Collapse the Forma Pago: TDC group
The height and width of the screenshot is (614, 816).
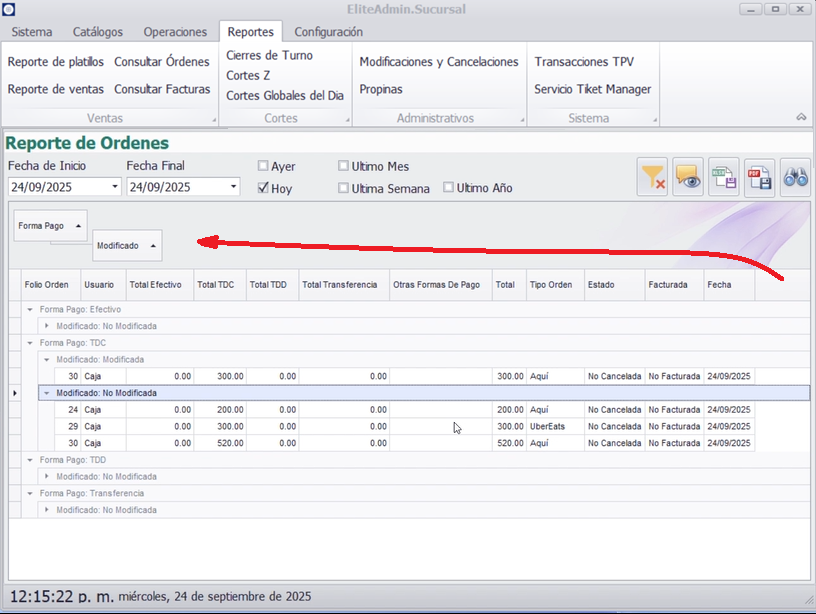(31, 342)
